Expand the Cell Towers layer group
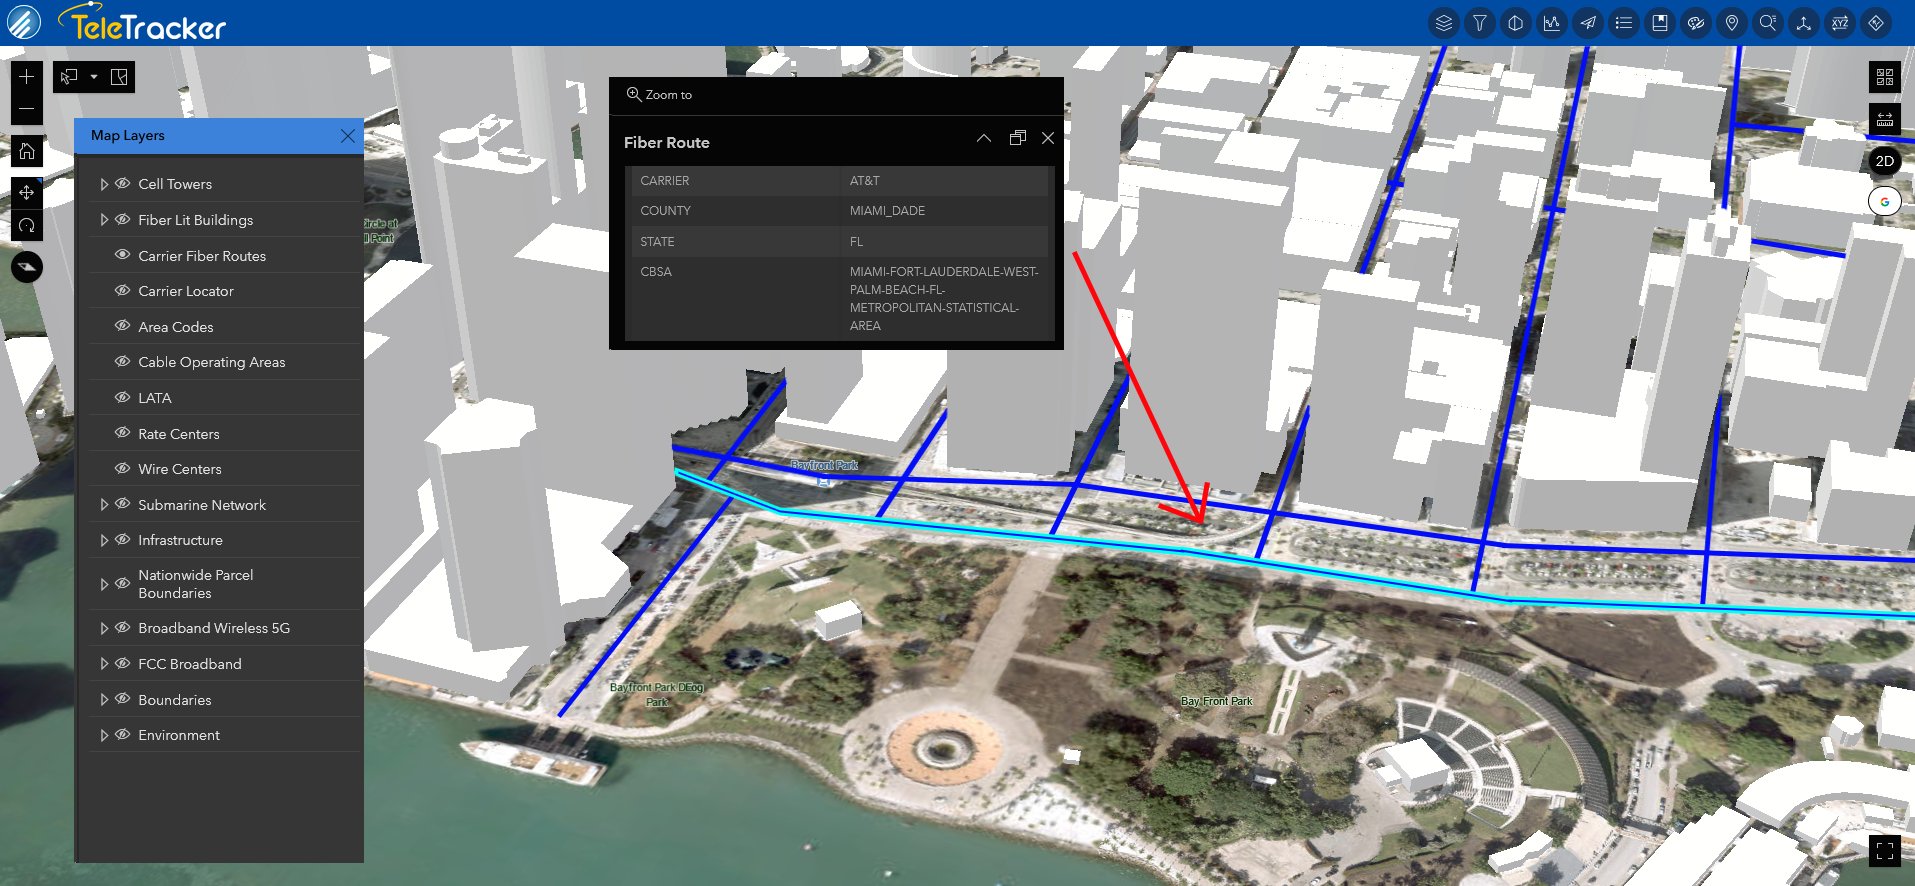Screen dimensions: 1915x886 [104, 184]
